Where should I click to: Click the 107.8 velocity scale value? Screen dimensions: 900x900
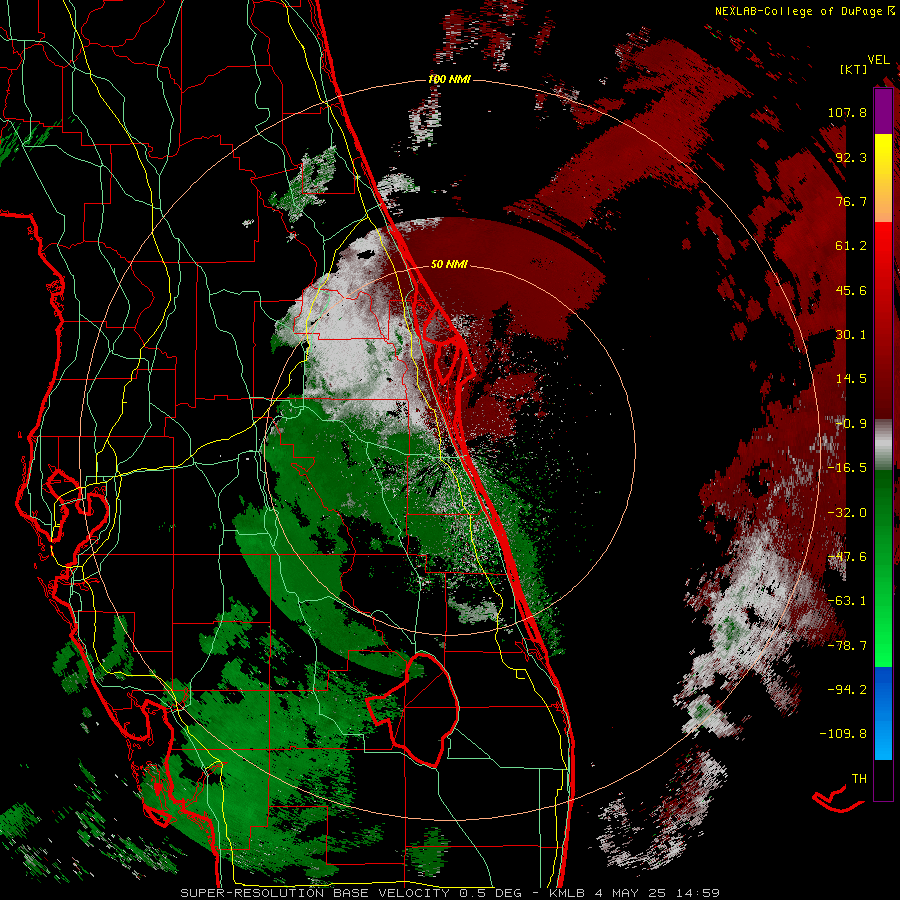coord(847,112)
